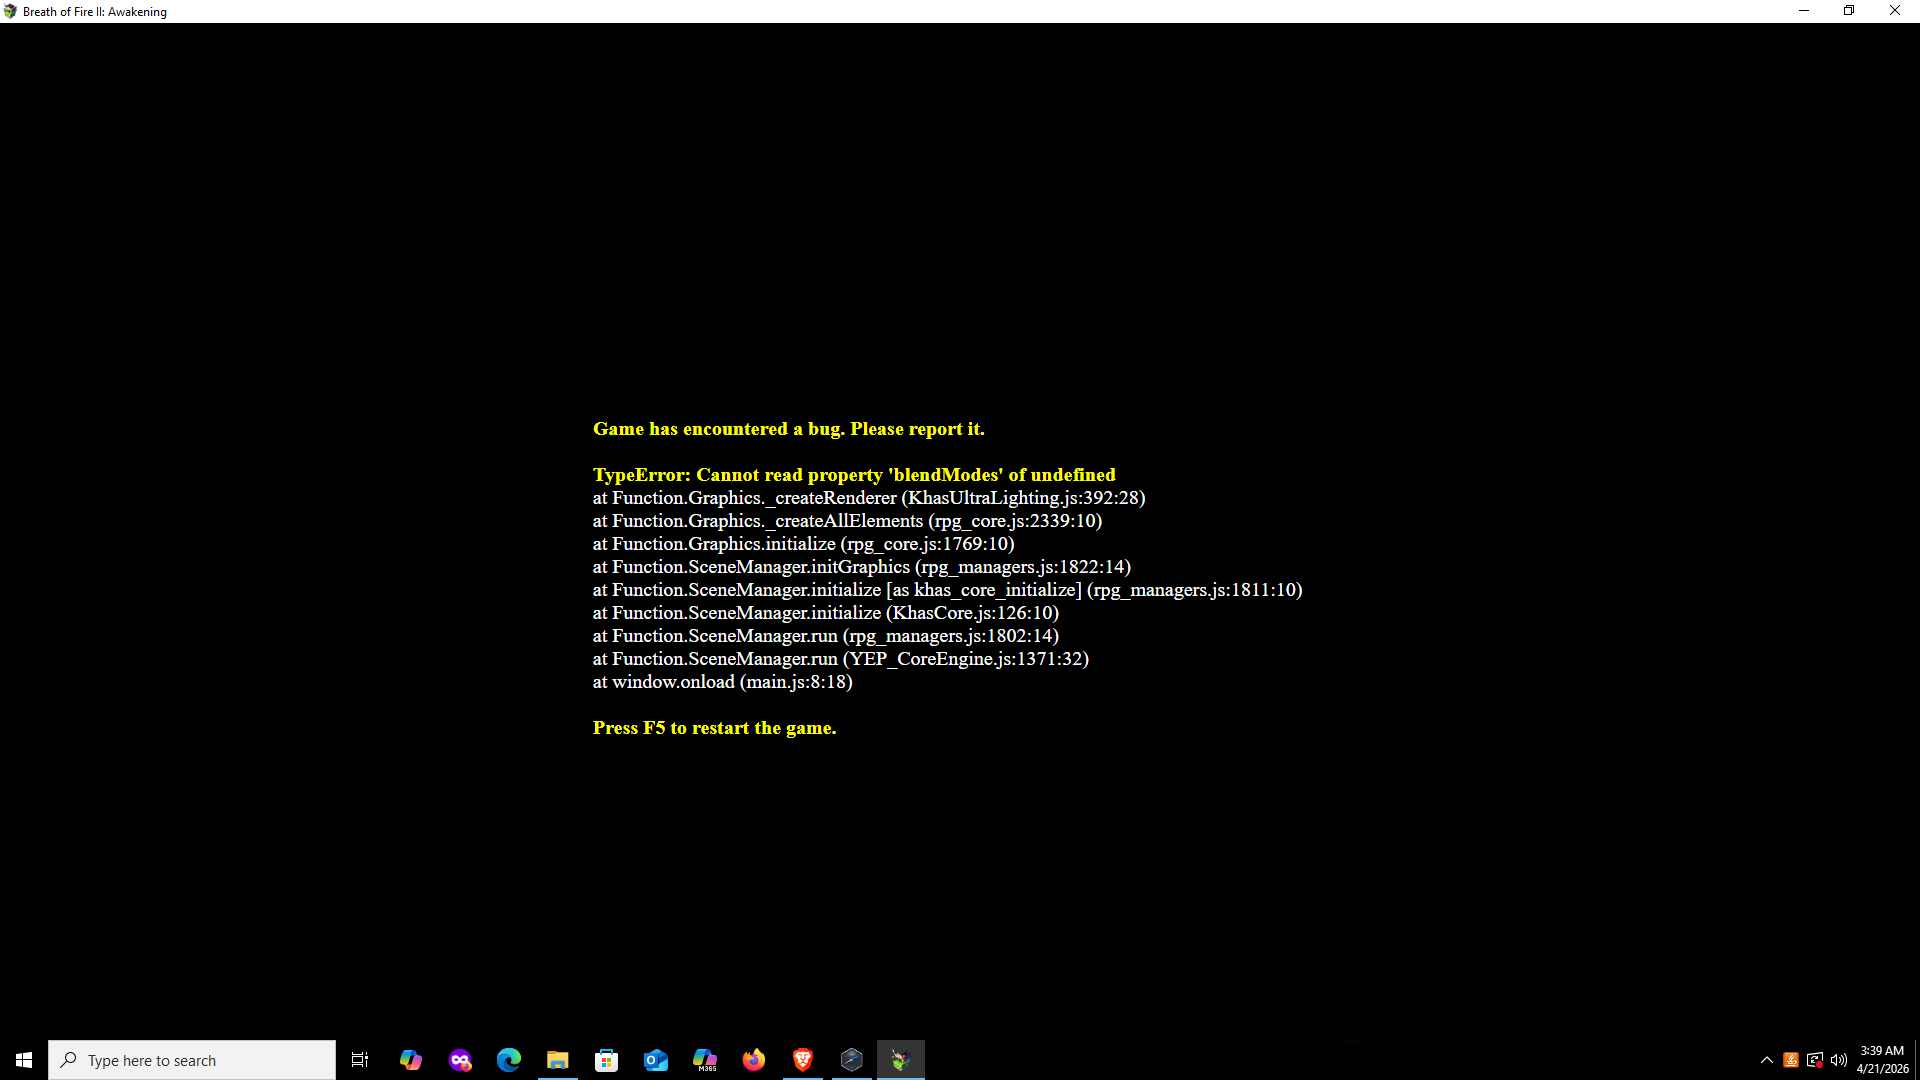Show hidden system tray icons
Image resolution: width=1920 pixels, height=1080 pixels.
click(x=1767, y=1060)
